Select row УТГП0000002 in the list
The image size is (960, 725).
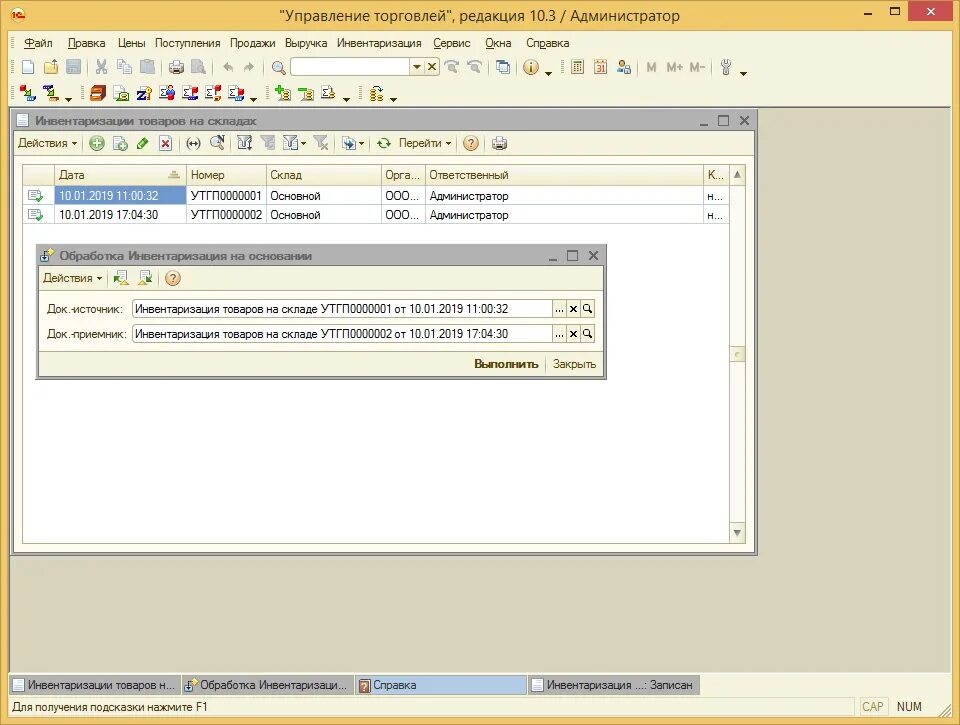(x=375, y=215)
